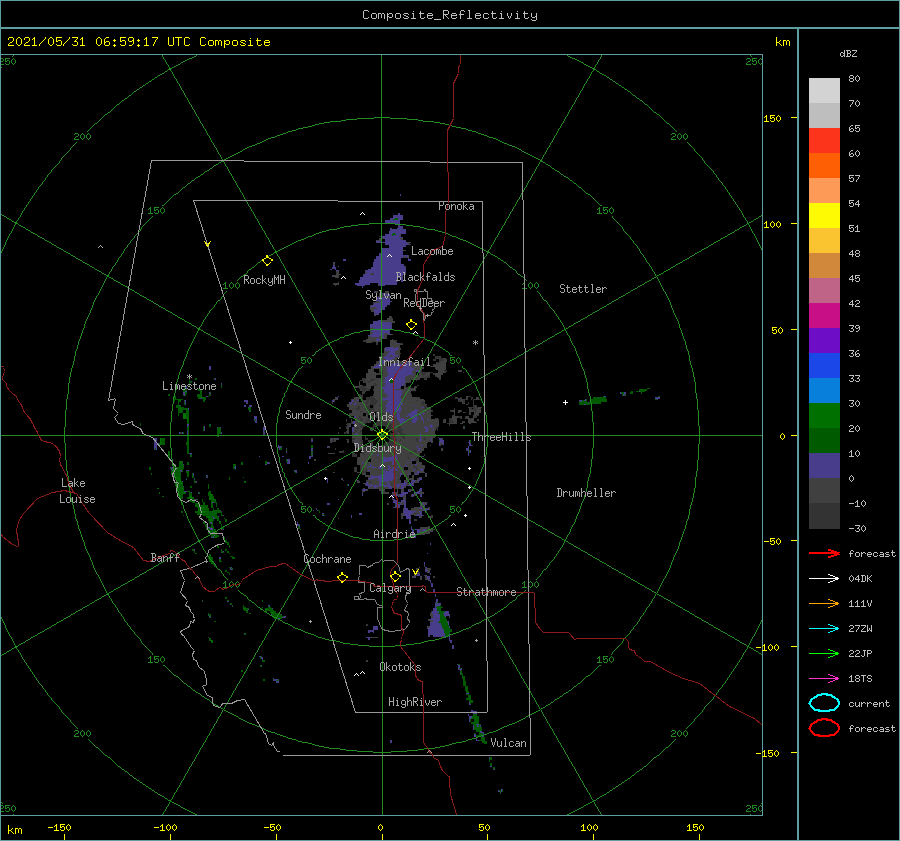
Task: Click the cyan 27ZW arrow in the legend
Action: pyautogui.click(x=824, y=629)
